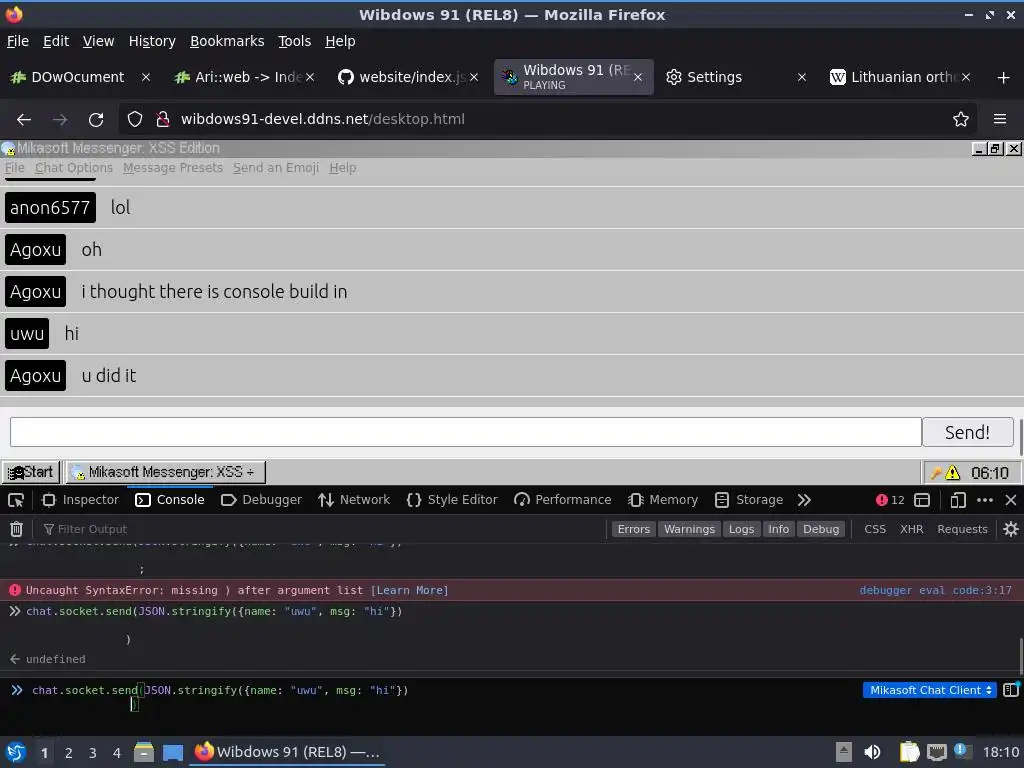This screenshot has height=768, width=1024.
Task: Toggle the Requests filter
Action: pos(962,529)
